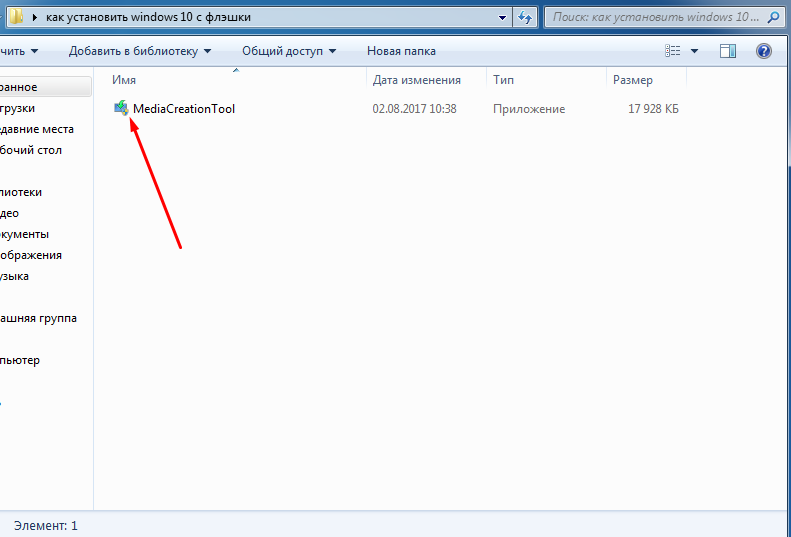Expand the breadcrumb arrow before folder name
The width and height of the screenshot is (791, 537).
[35, 17]
